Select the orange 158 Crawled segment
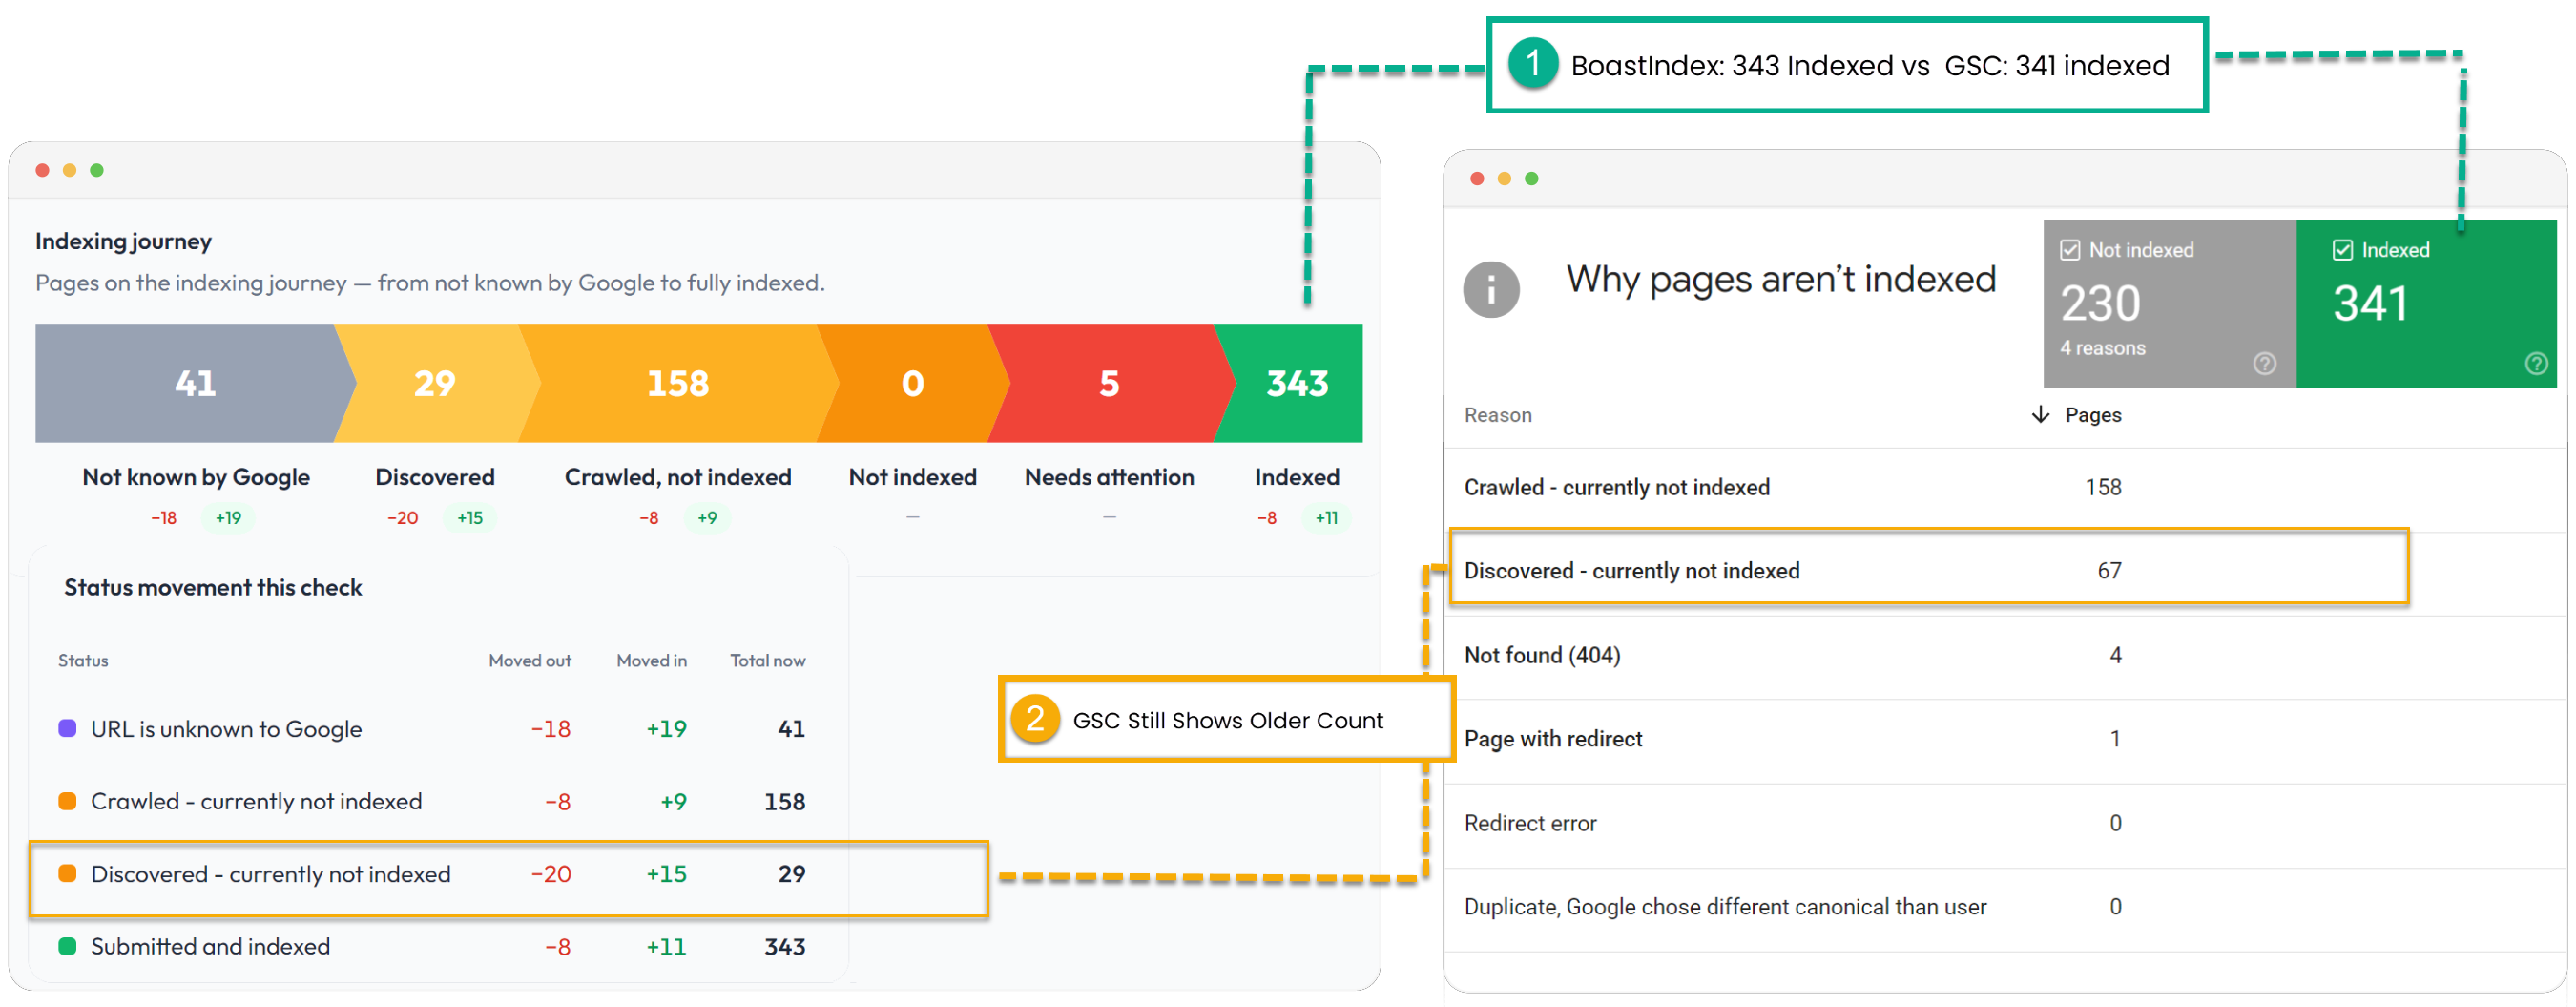This screenshot has height=1007, width=2576. [678, 383]
